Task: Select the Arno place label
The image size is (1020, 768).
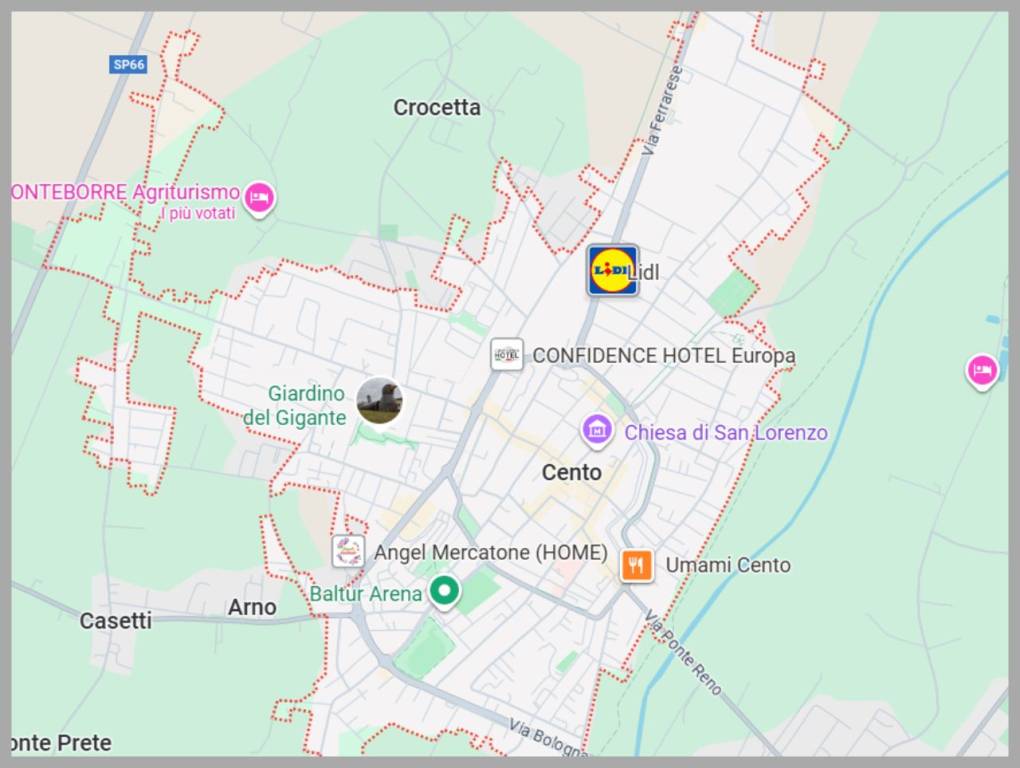Action: [252, 607]
